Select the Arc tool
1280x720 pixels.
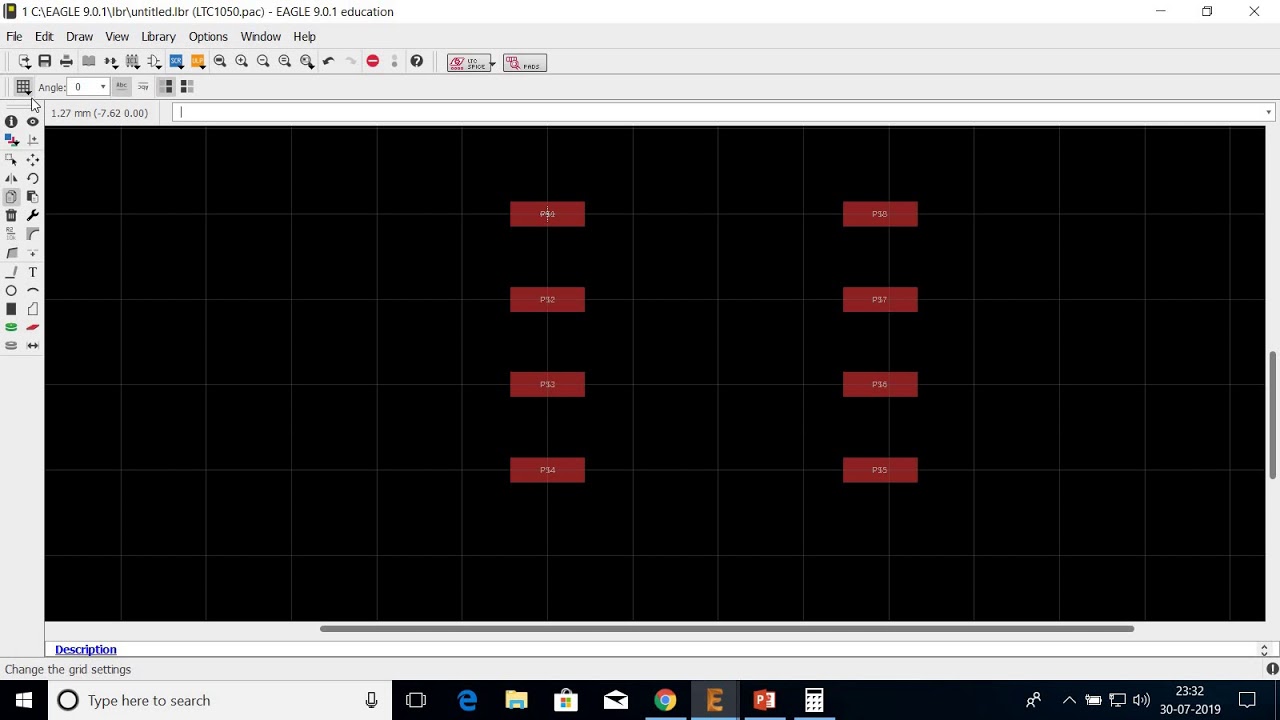click(33, 290)
